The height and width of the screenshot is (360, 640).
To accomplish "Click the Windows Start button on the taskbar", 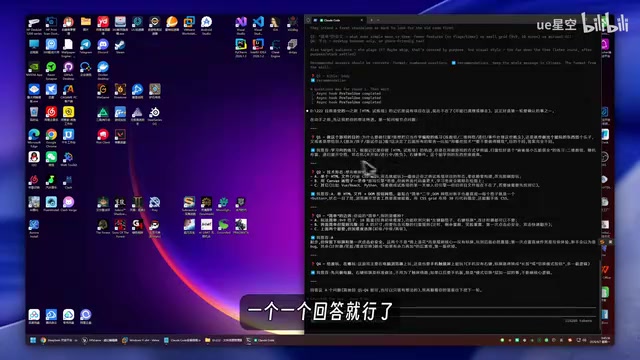I will 33,340.
